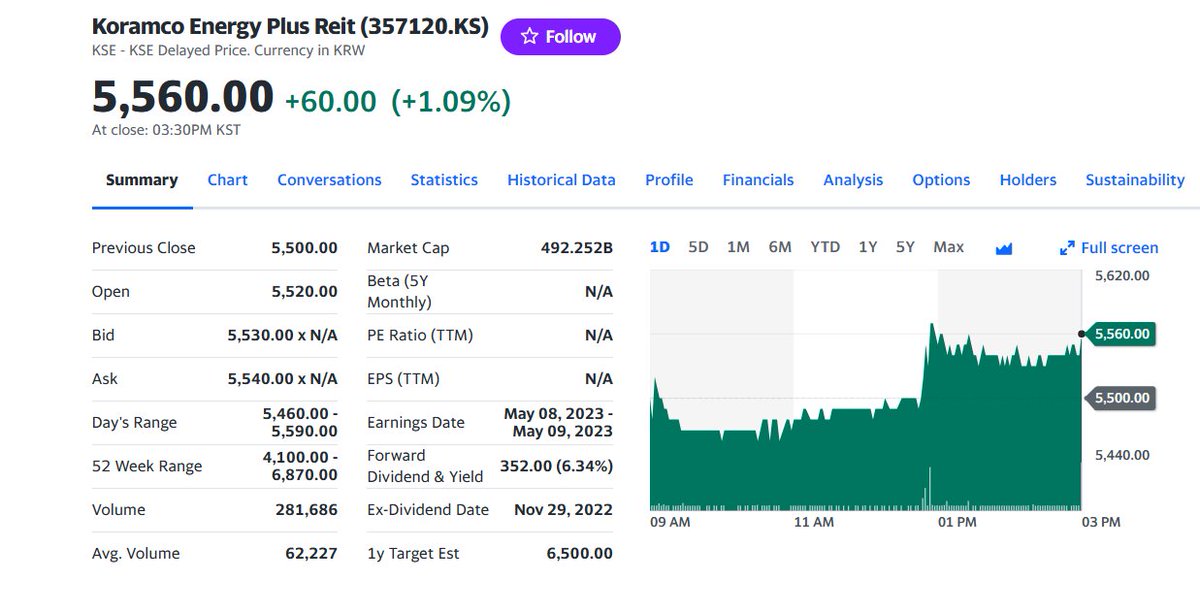Click the 5,620.00 chart axis label
This screenshot has height=612, width=1200.
(1122, 276)
